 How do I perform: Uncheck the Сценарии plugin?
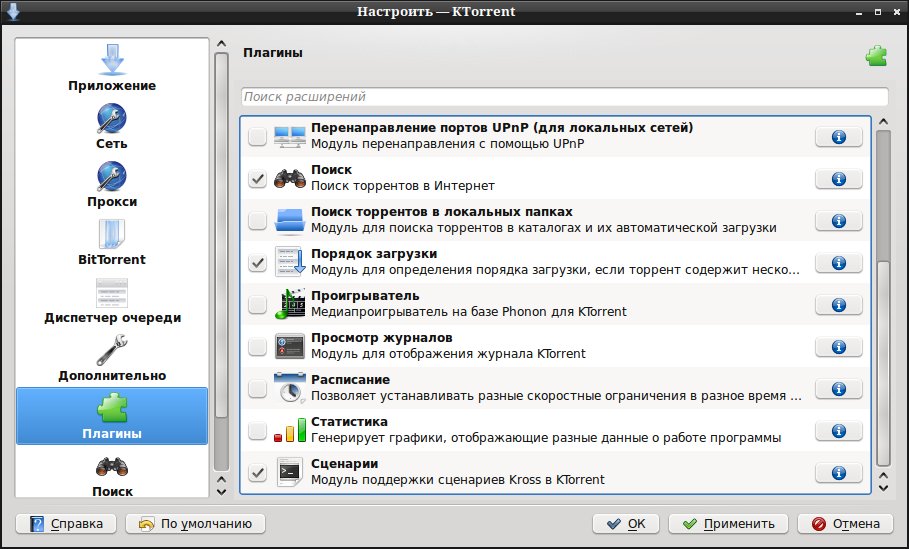pos(257,473)
